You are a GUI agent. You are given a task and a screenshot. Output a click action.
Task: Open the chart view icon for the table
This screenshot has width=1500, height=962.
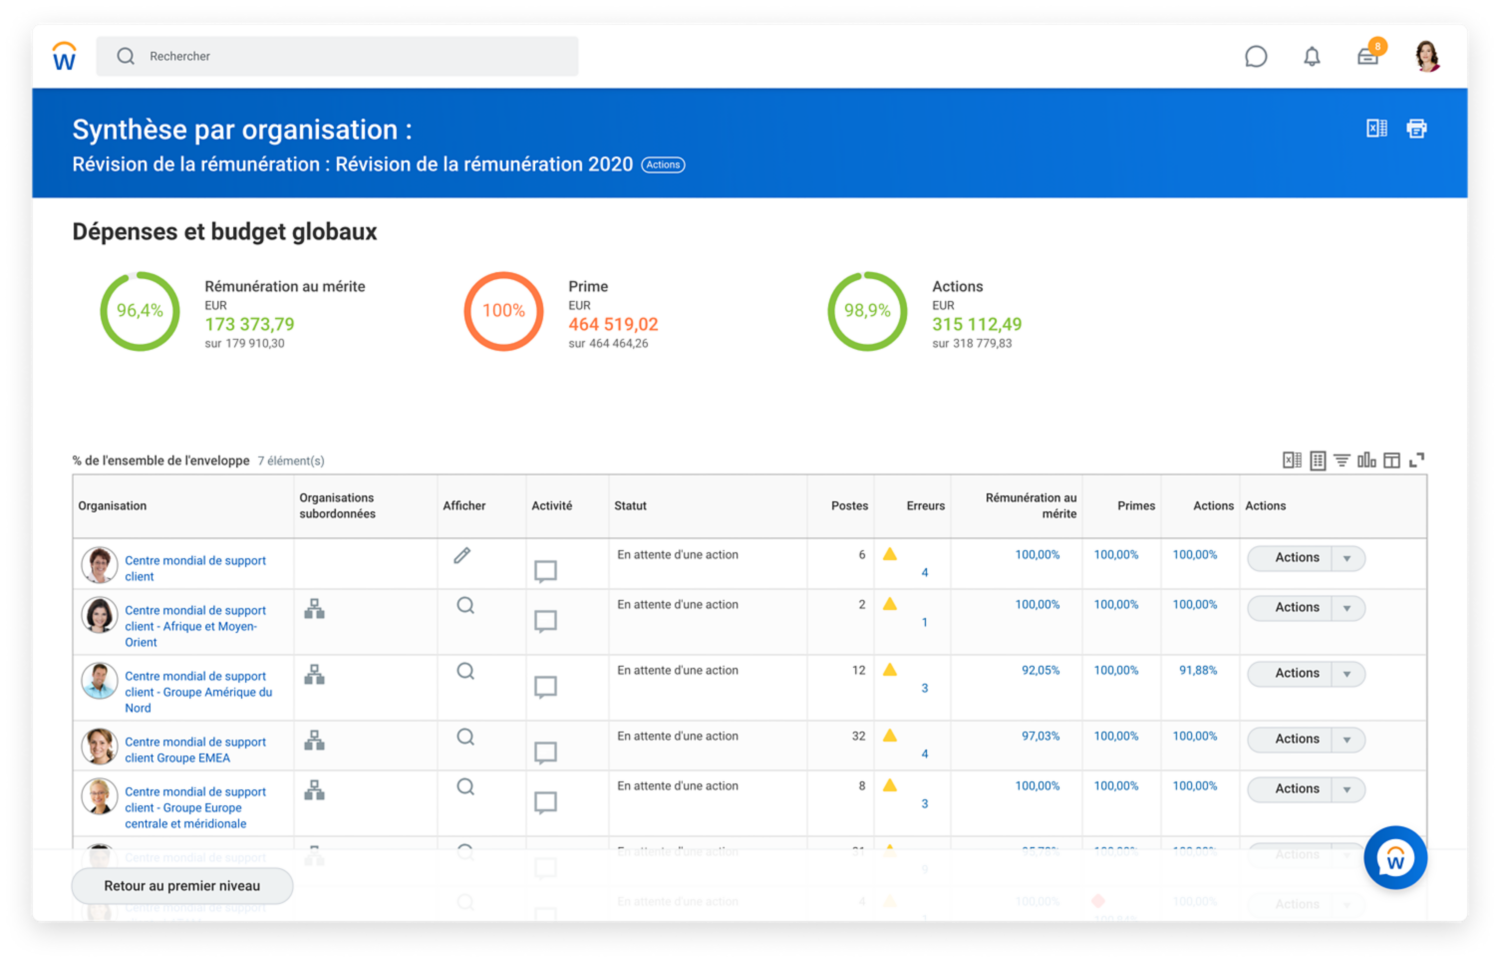pos(1366,460)
